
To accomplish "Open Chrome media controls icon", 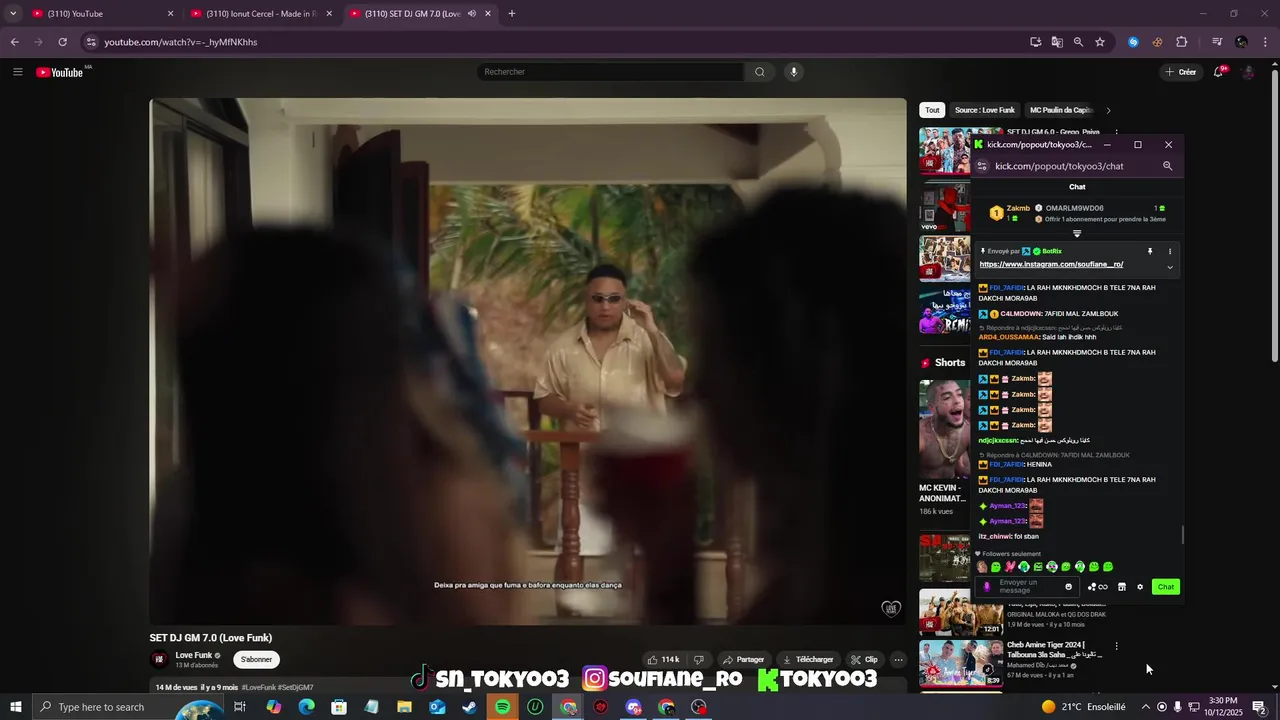I will coord(1217,42).
